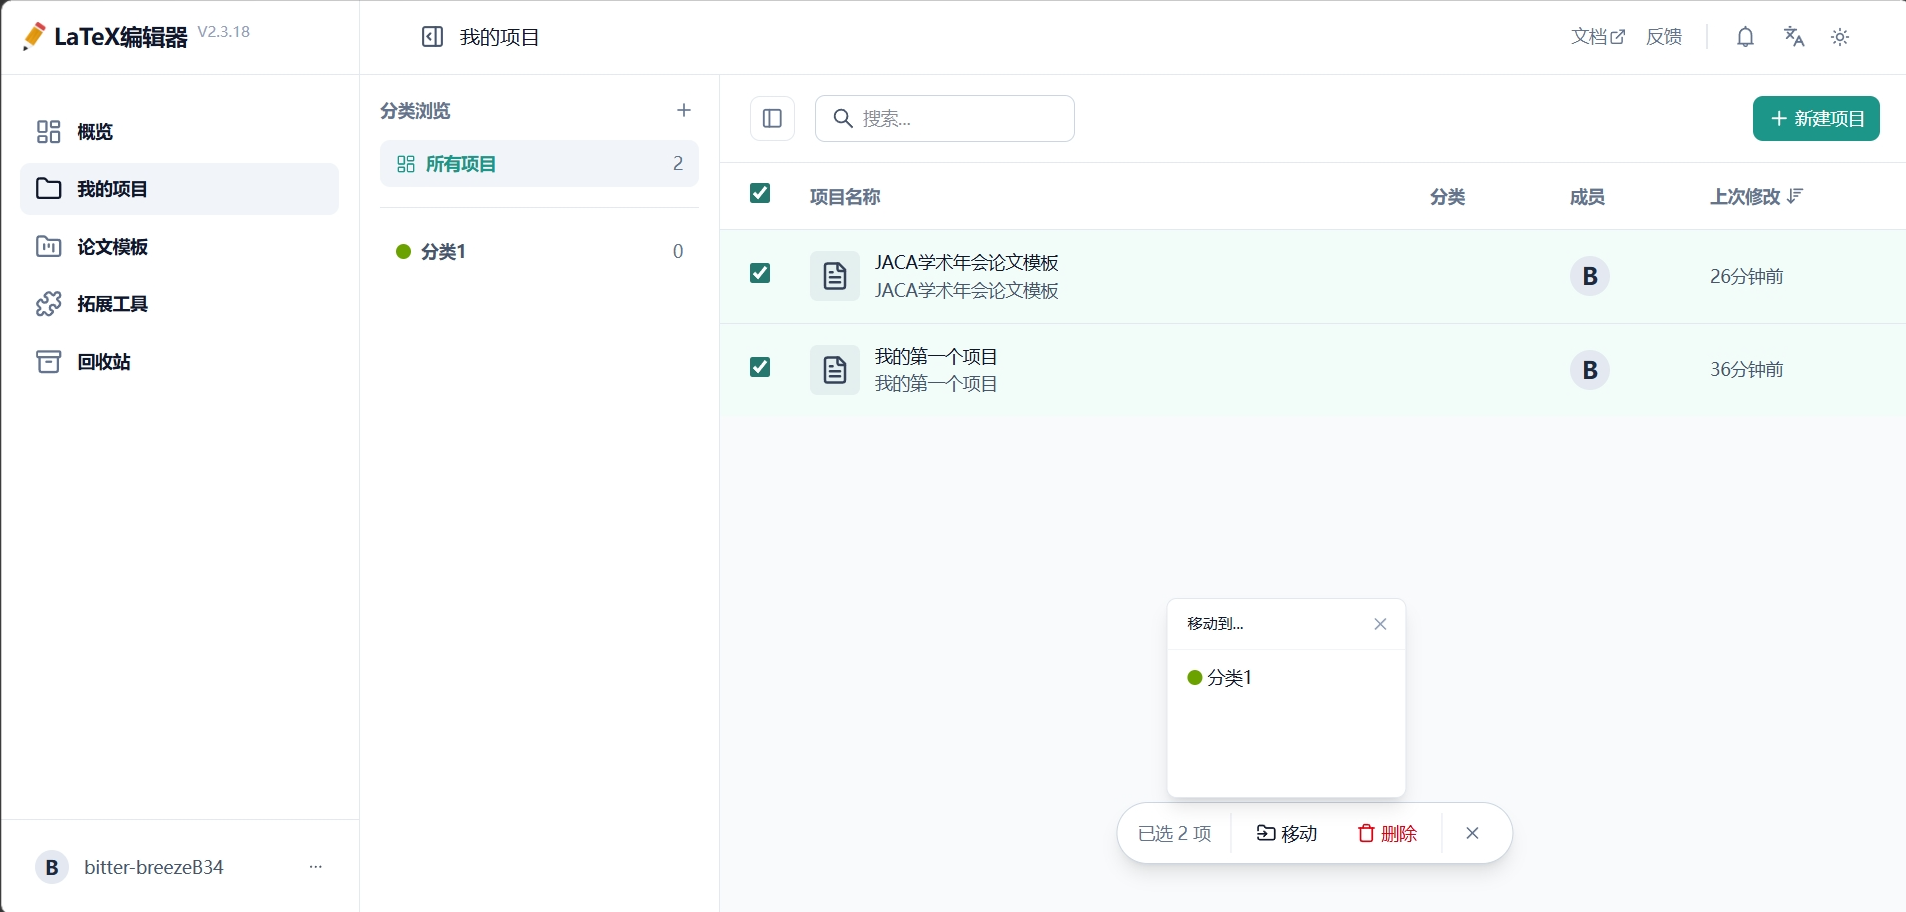The height and width of the screenshot is (912, 1906).
Task: Open project titled 我的第一个项目
Action: [936, 356]
